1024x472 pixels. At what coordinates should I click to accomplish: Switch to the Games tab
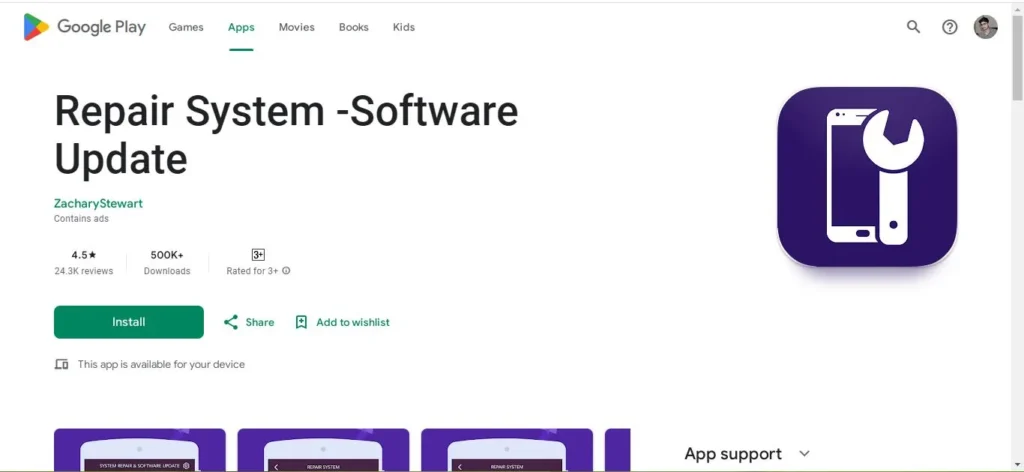[x=185, y=27]
